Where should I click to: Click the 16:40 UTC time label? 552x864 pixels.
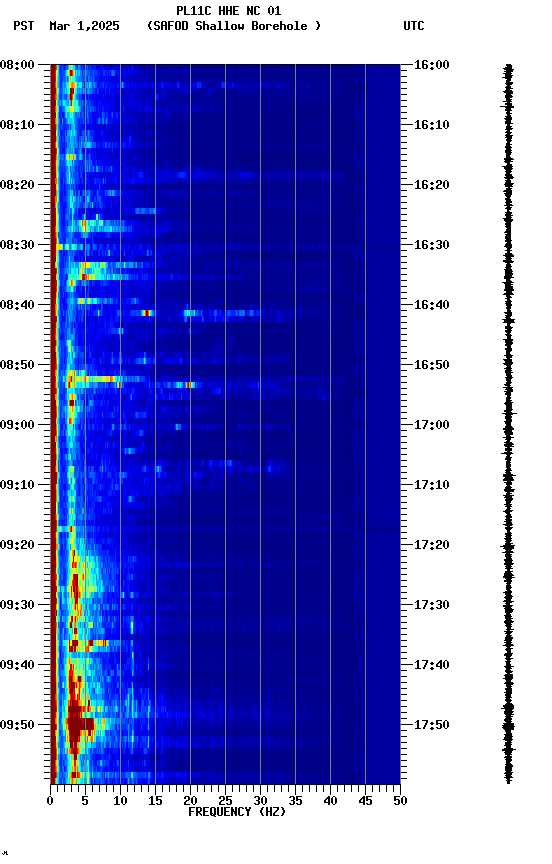pyautogui.click(x=432, y=305)
